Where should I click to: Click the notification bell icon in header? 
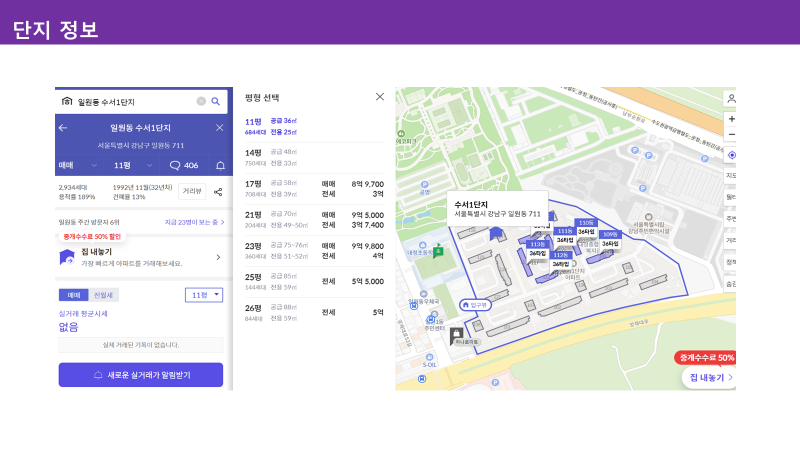(x=220, y=165)
